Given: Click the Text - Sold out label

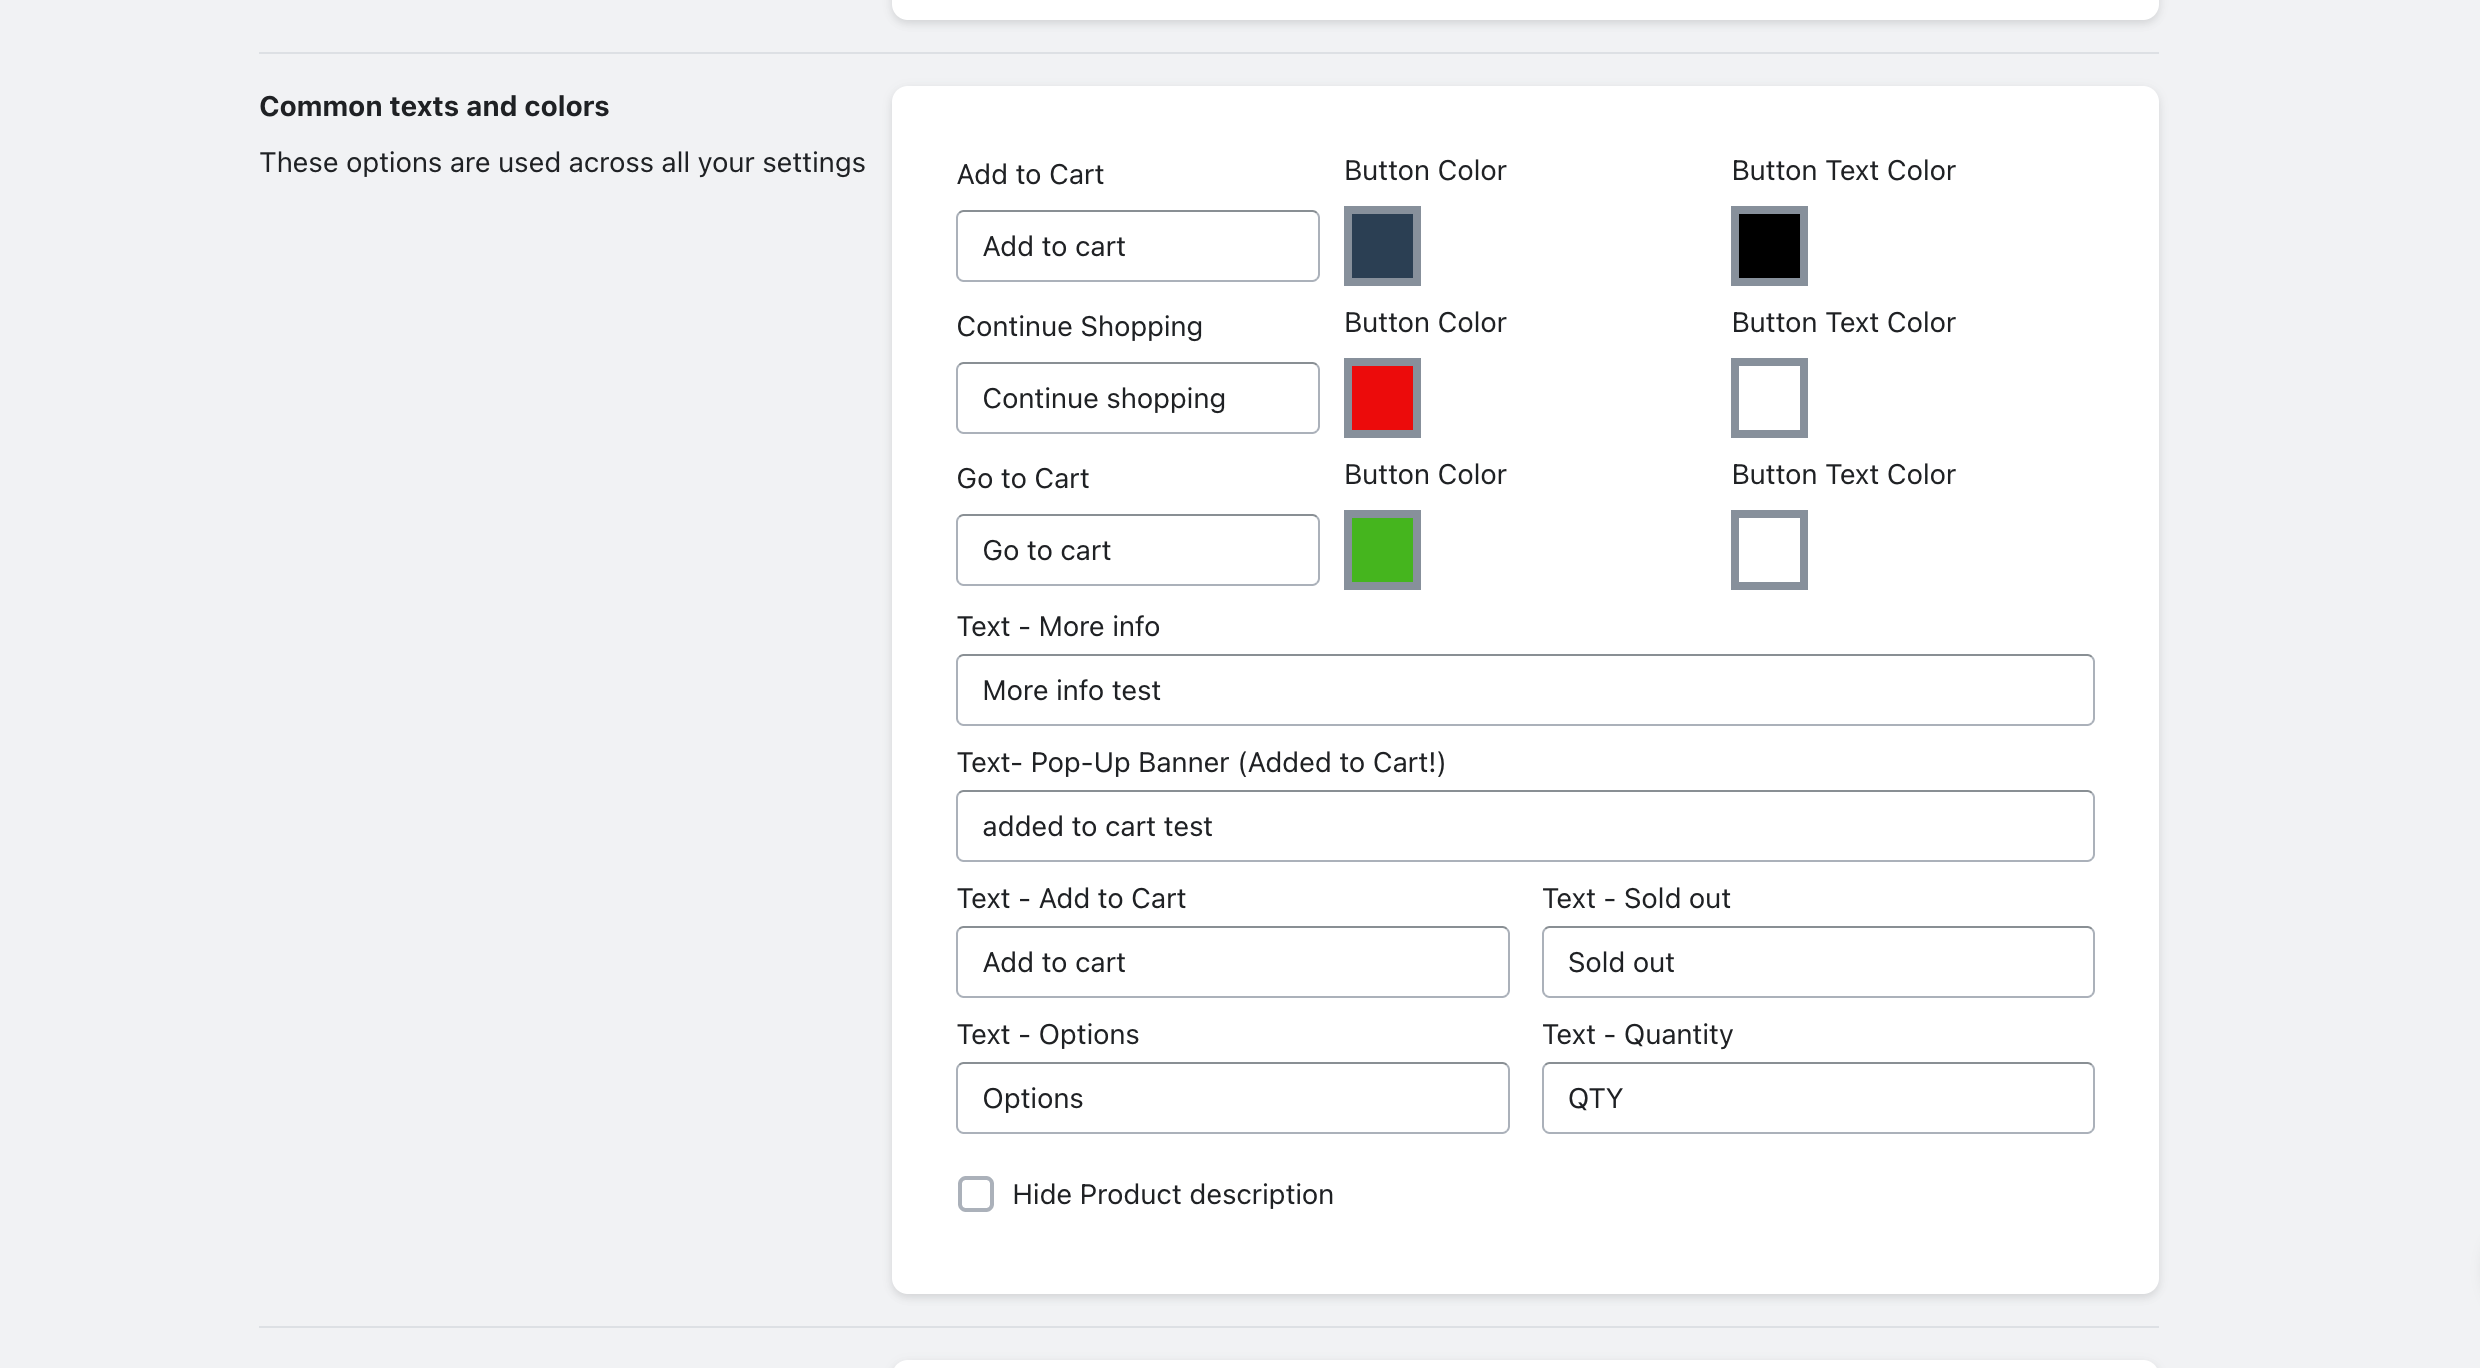Looking at the screenshot, I should pyautogui.click(x=1636, y=898).
